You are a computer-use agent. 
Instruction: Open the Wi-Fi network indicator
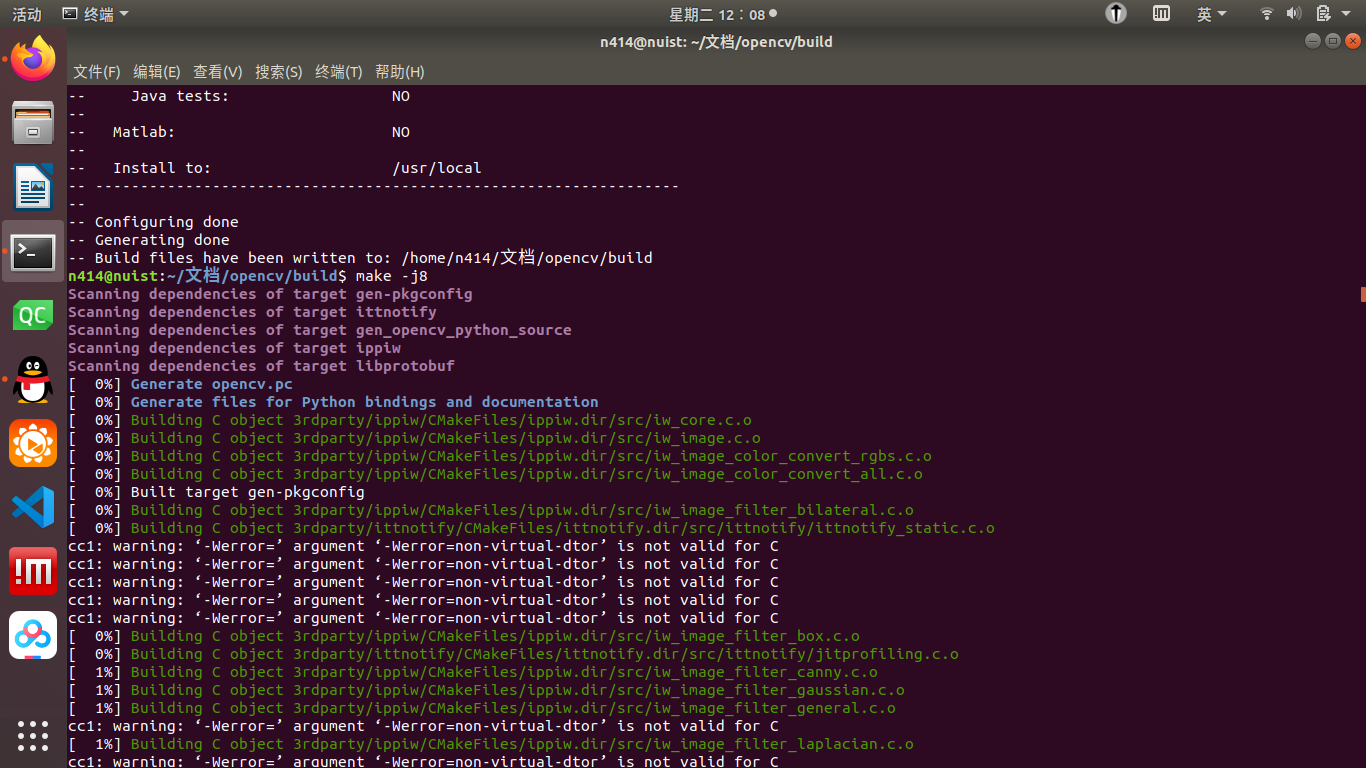click(x=1267, y=14)
